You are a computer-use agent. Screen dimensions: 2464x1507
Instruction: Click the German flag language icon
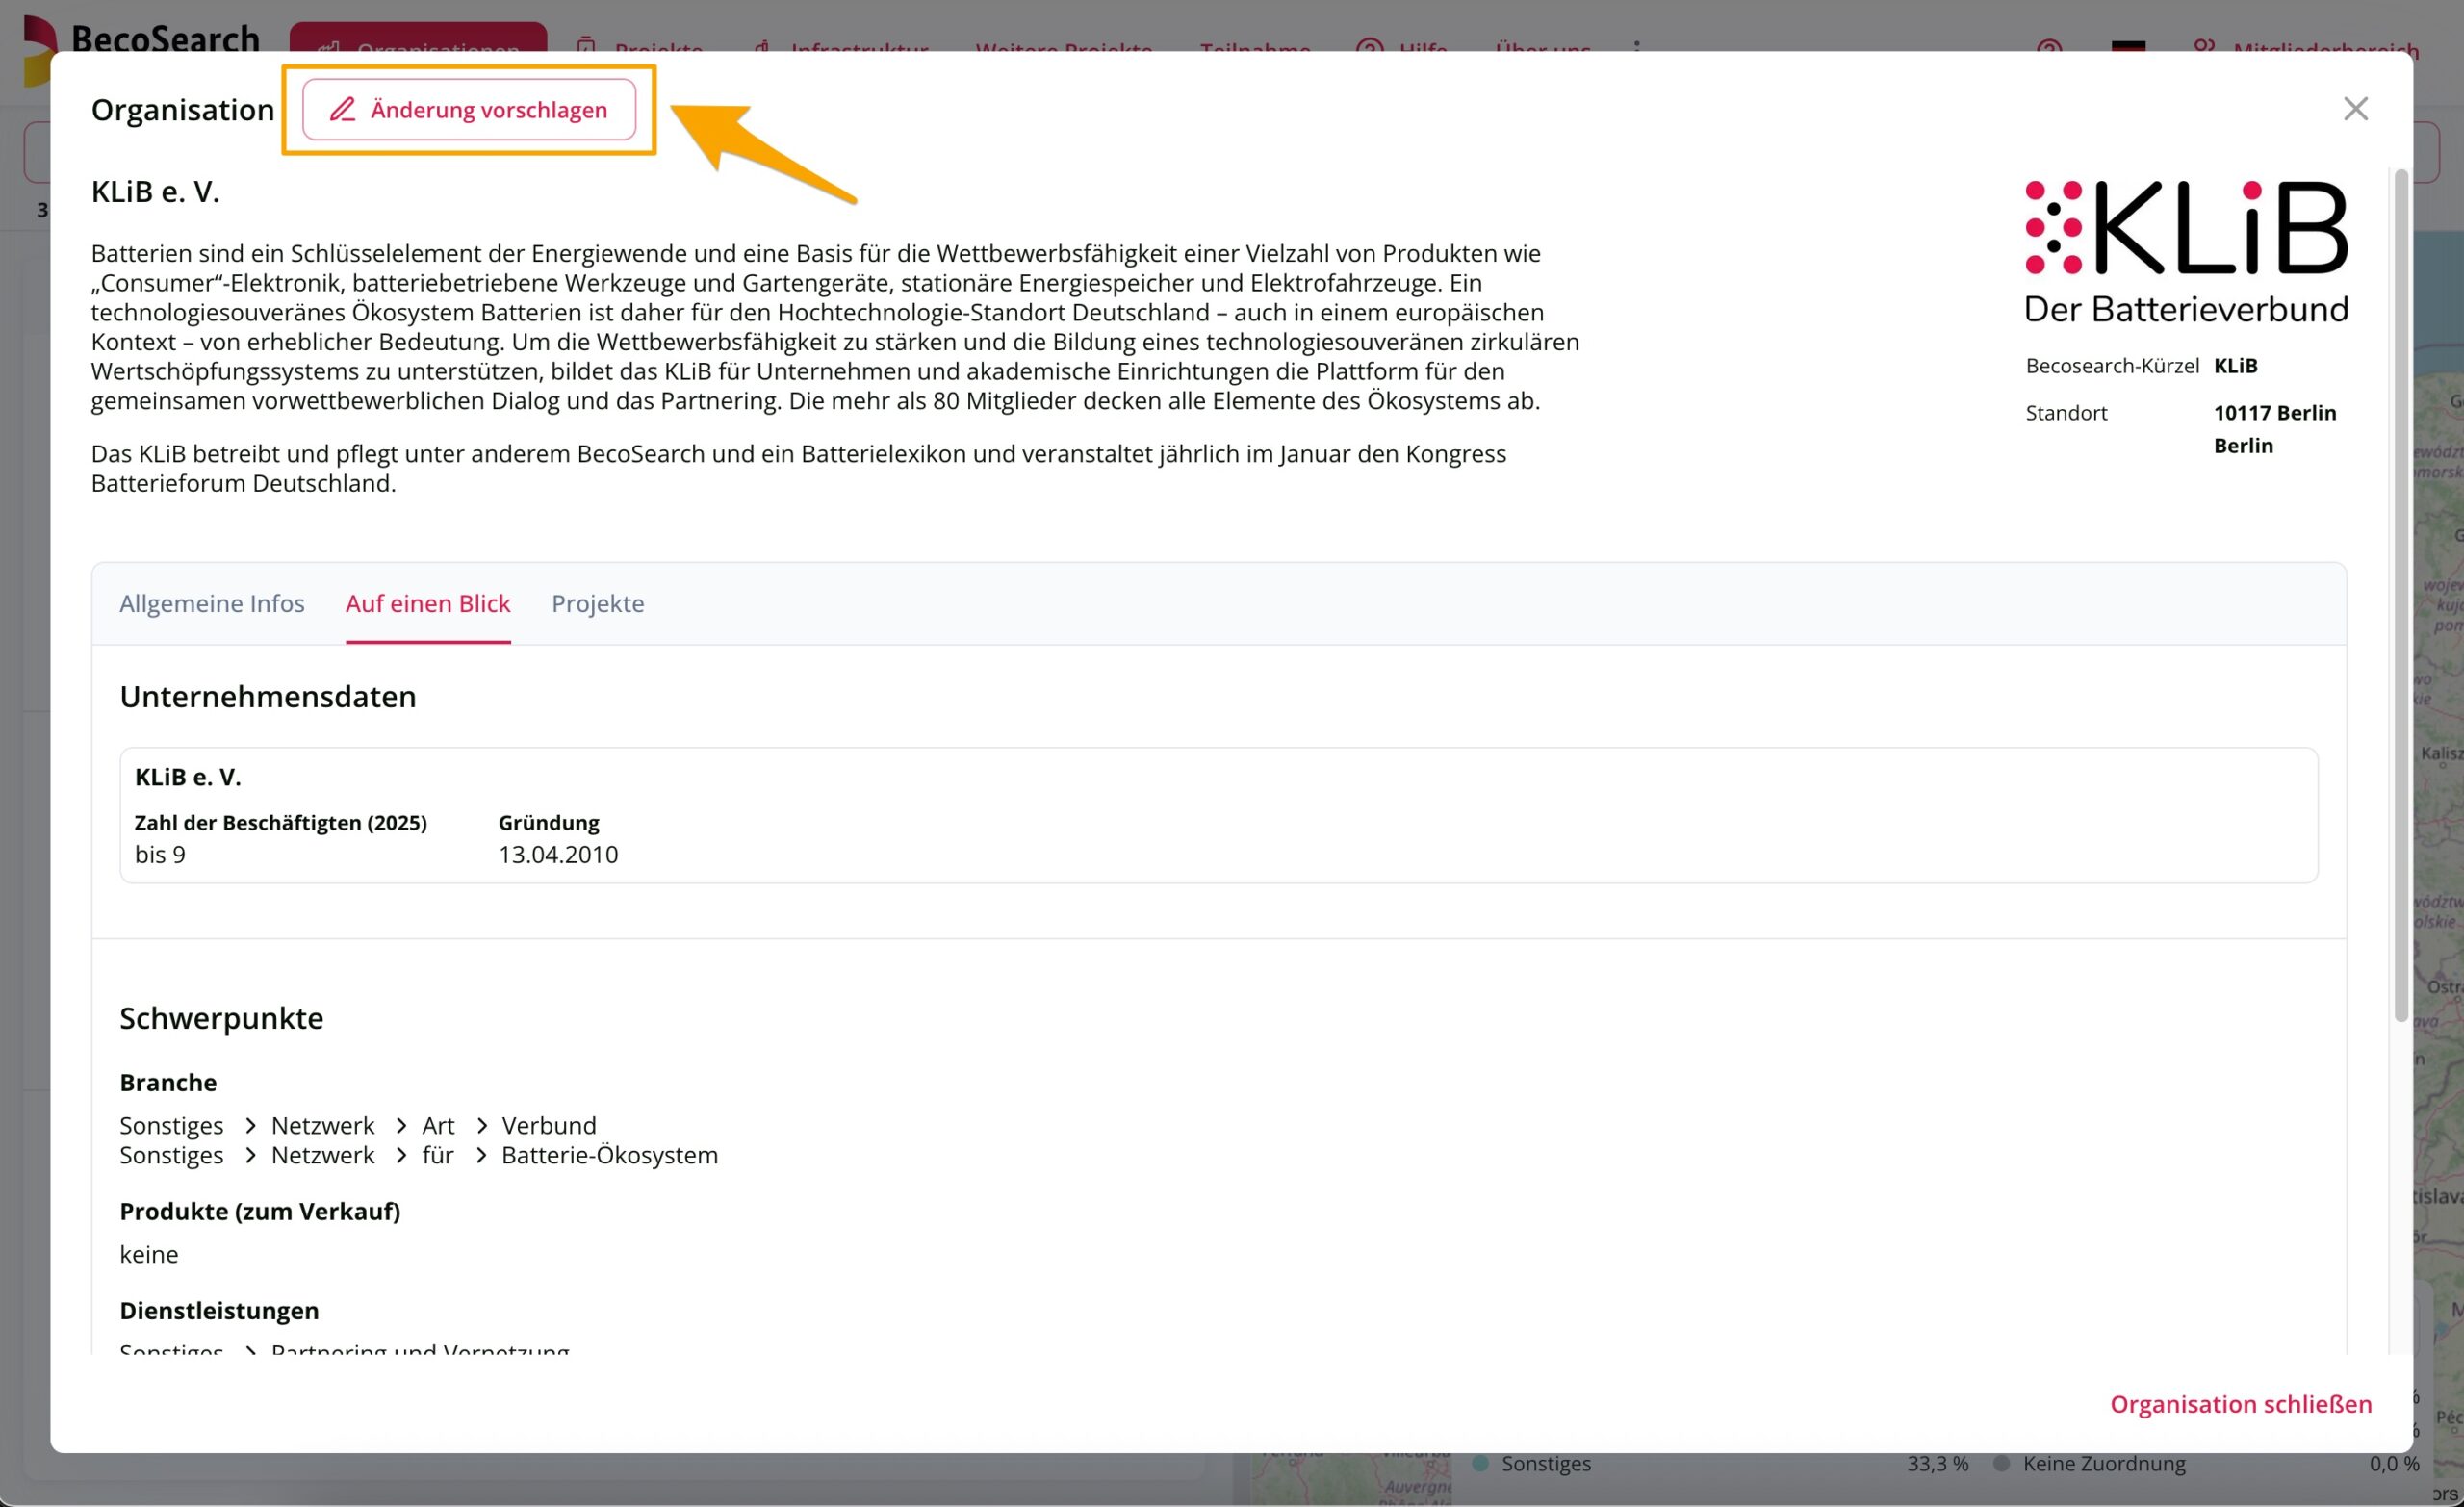[2128, 46]
